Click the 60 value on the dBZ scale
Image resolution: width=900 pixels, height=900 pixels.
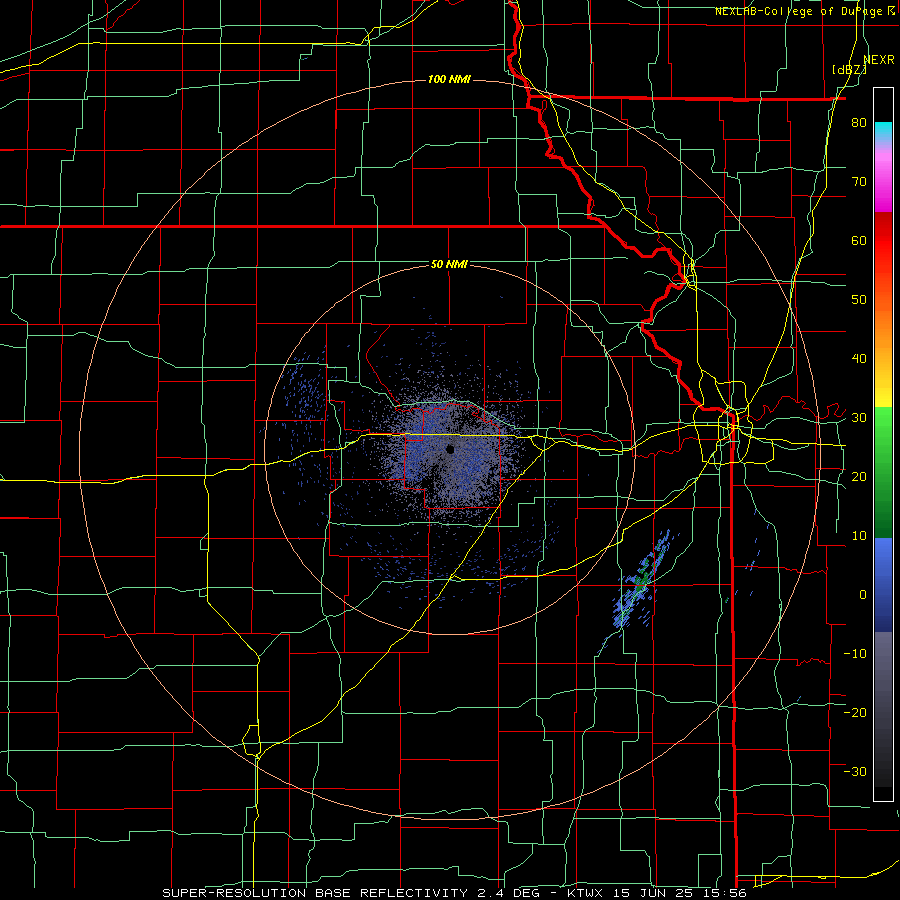[x=859, y=240]
